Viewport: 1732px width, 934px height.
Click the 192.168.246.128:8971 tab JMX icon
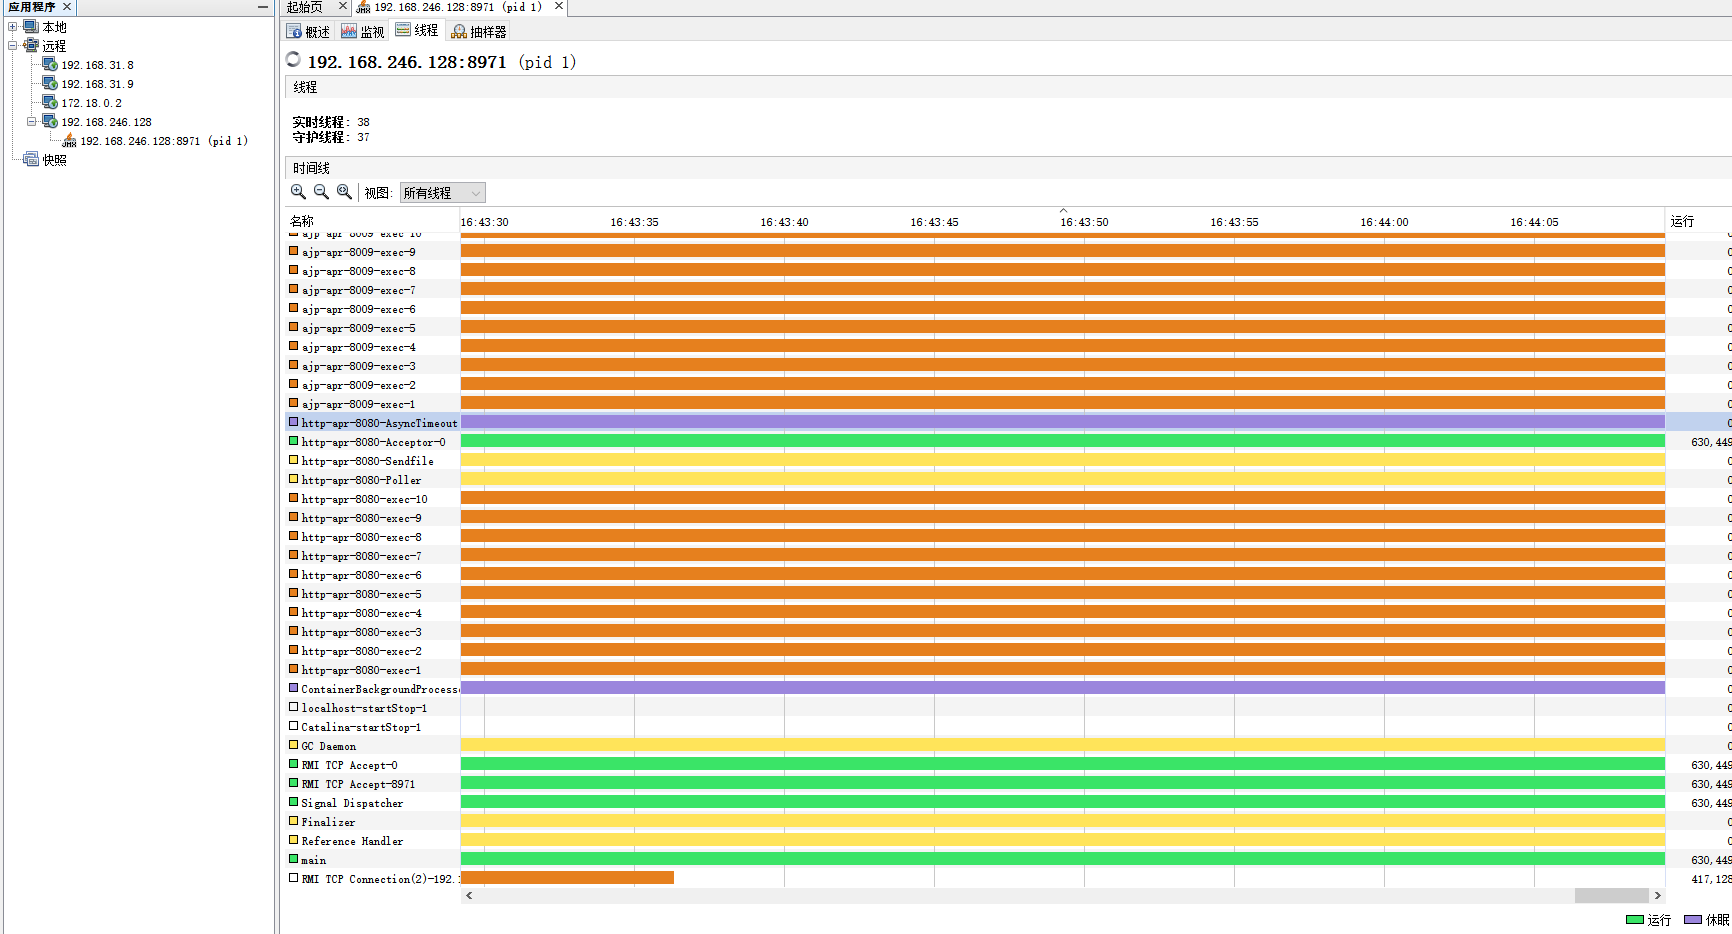(363, 7)
